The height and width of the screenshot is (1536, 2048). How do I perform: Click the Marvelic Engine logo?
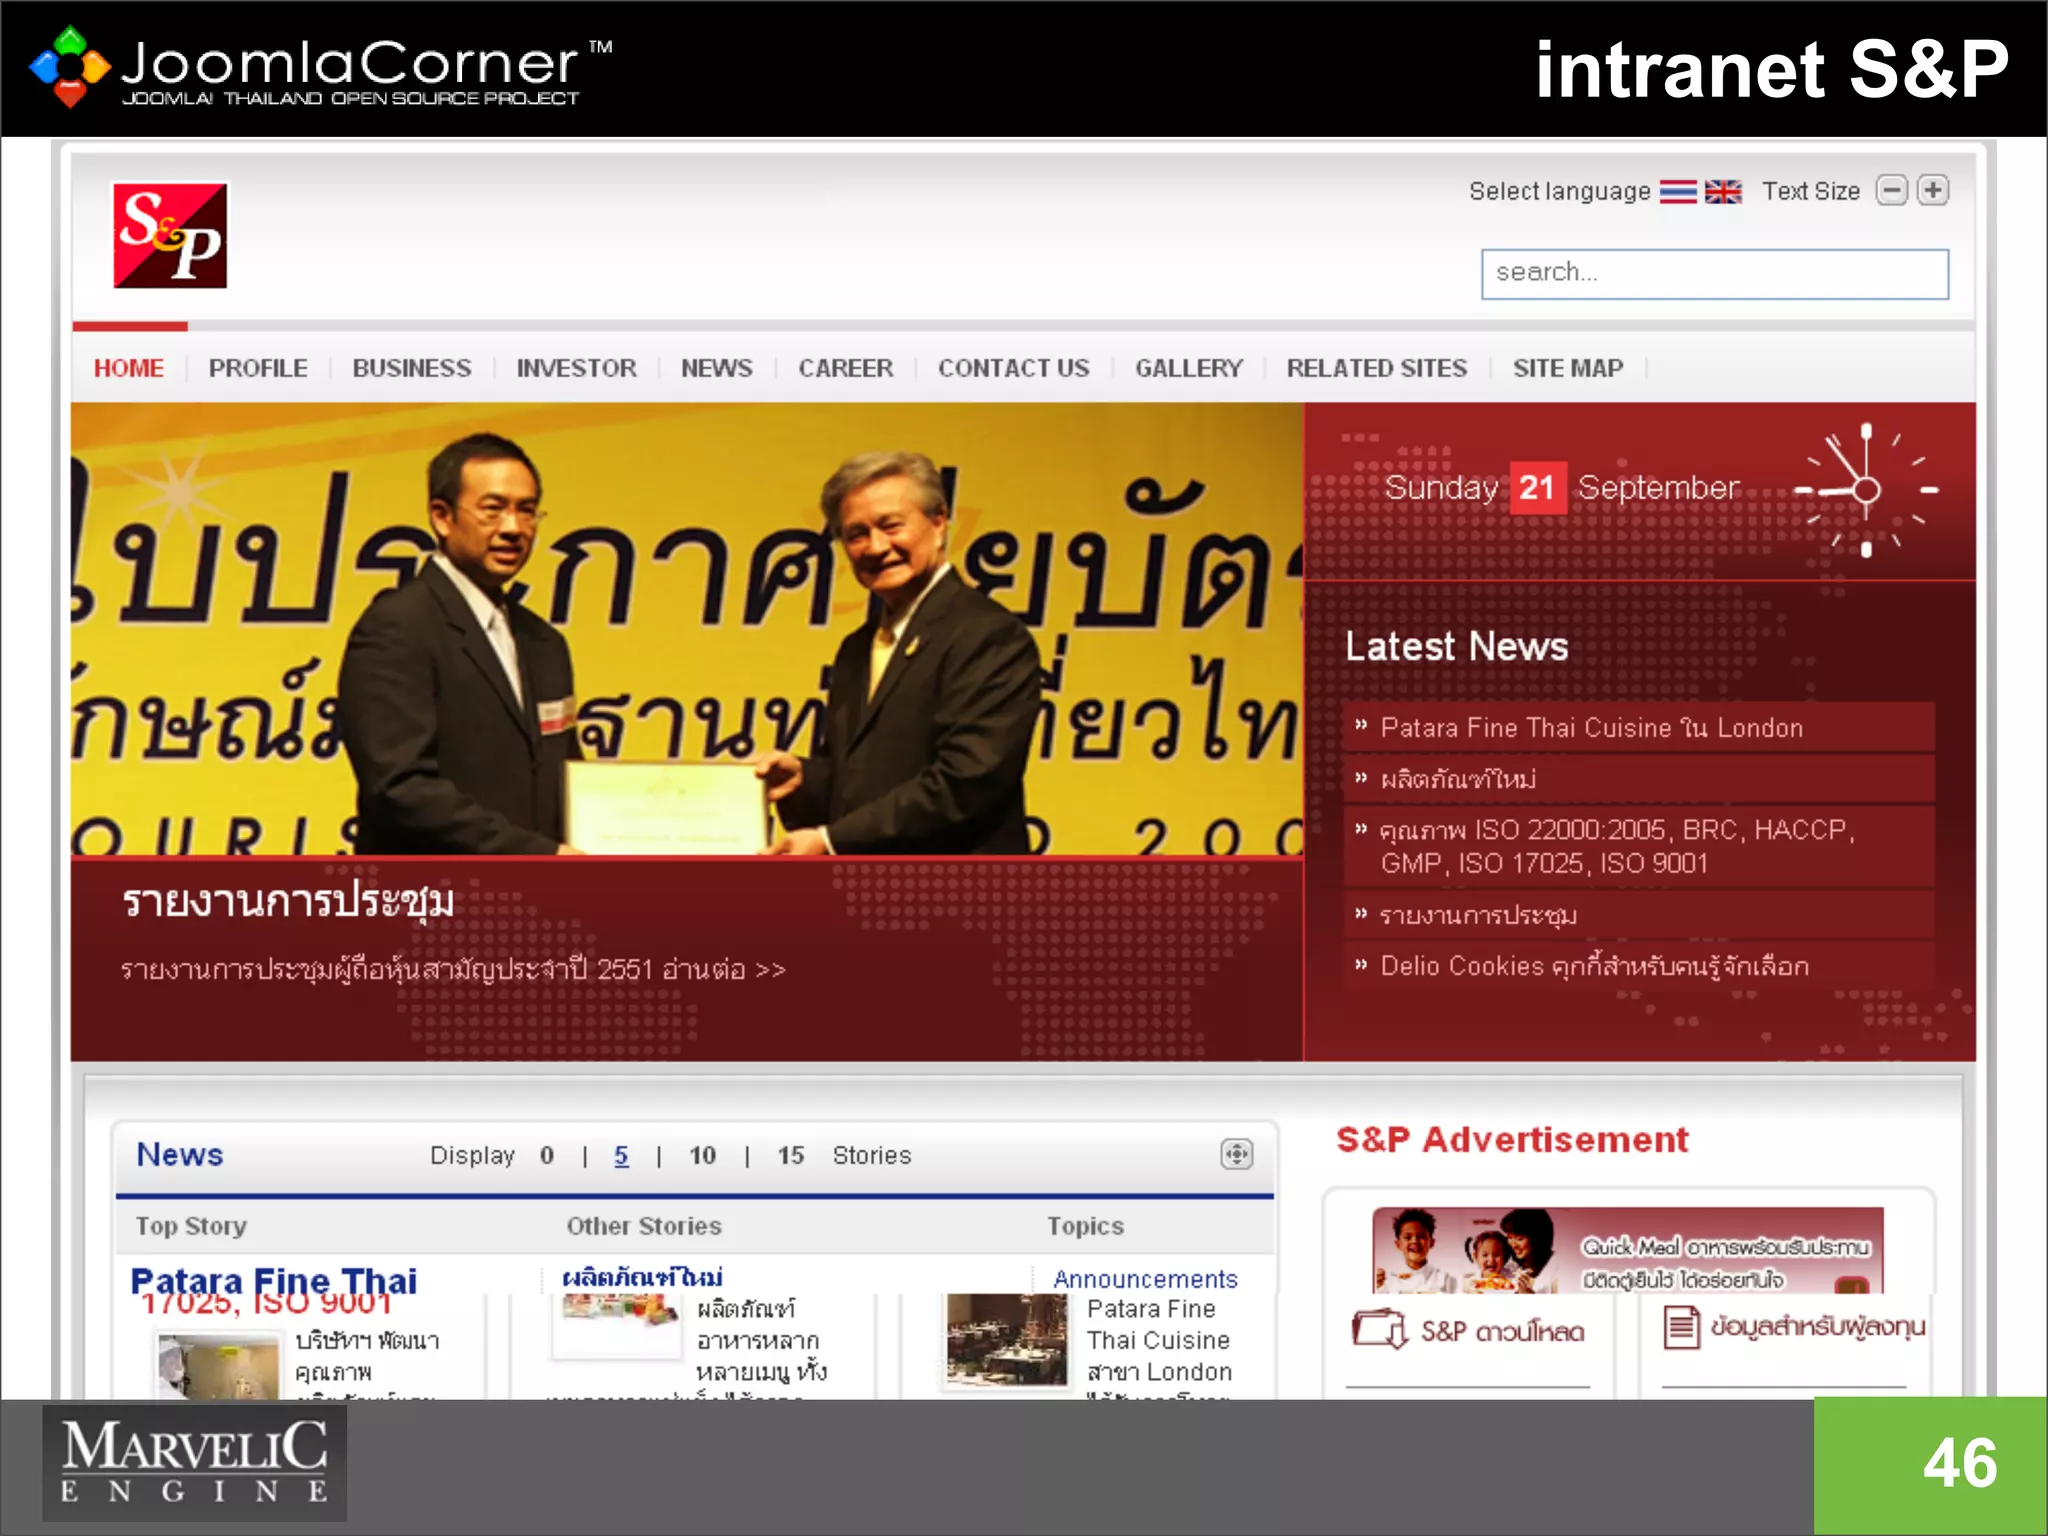pyautogui.click(x=194, y=1462)
